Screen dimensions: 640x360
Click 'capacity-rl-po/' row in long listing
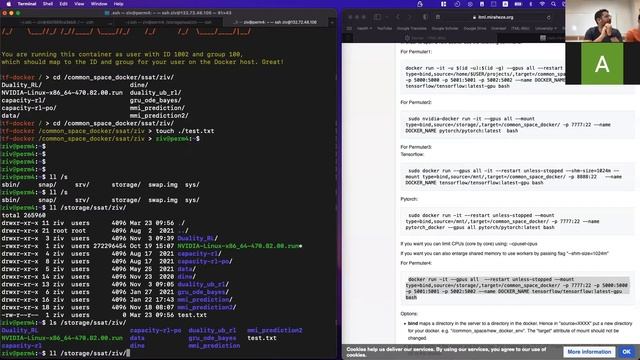point(117,261)
